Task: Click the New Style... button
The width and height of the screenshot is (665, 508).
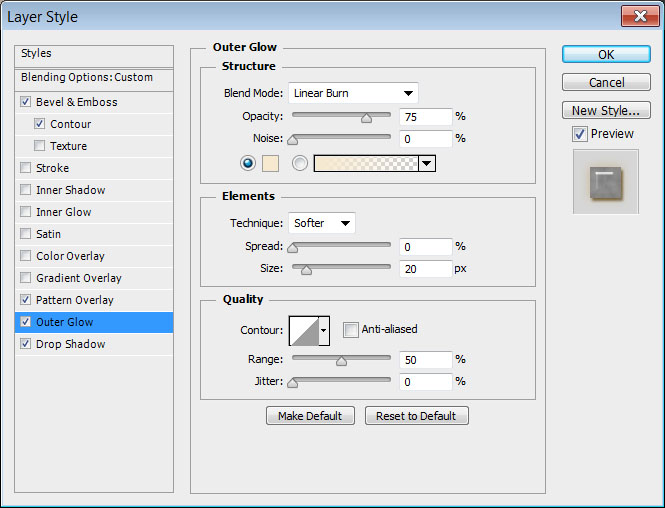Action: click(606, 110)
